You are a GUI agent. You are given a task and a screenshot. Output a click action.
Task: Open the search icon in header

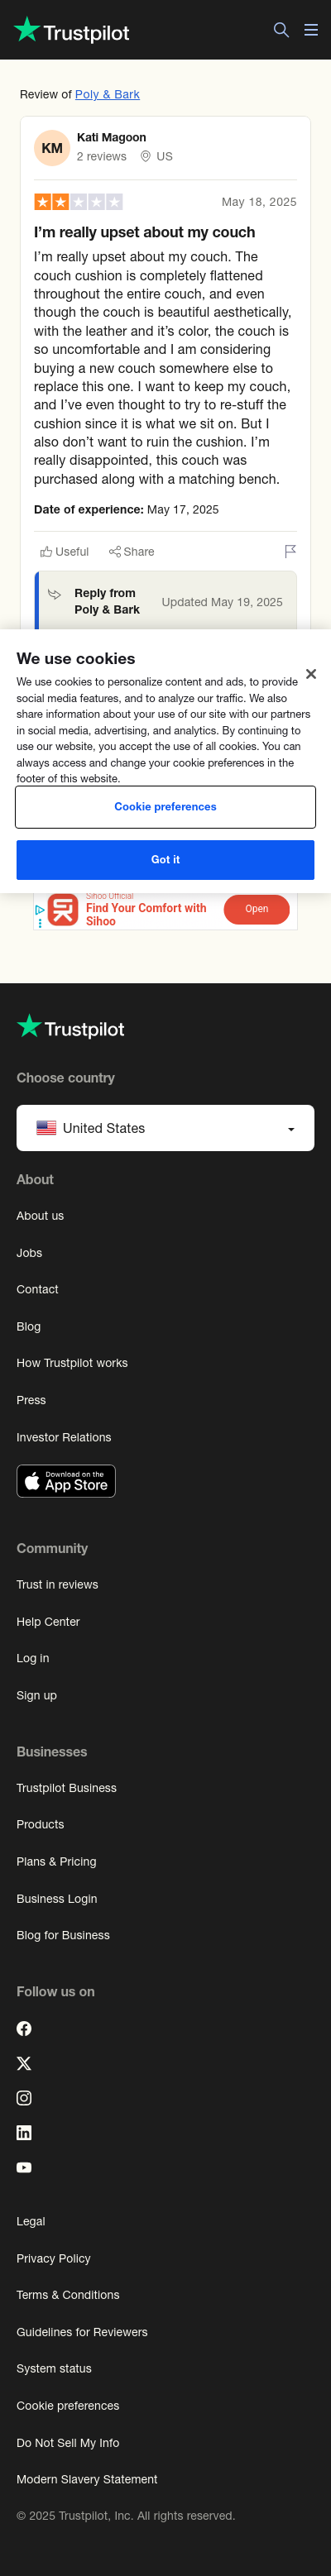[x=281, y=30]
